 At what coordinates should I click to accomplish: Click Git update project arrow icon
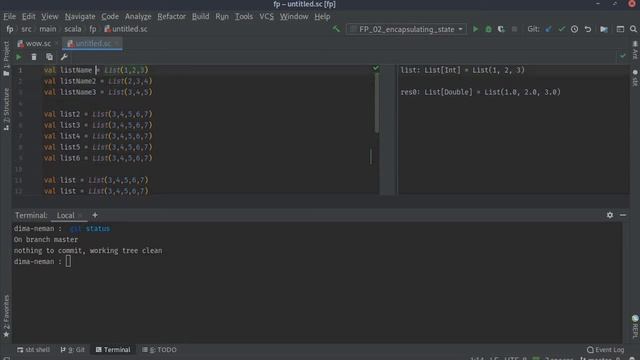tap(549, 29)
